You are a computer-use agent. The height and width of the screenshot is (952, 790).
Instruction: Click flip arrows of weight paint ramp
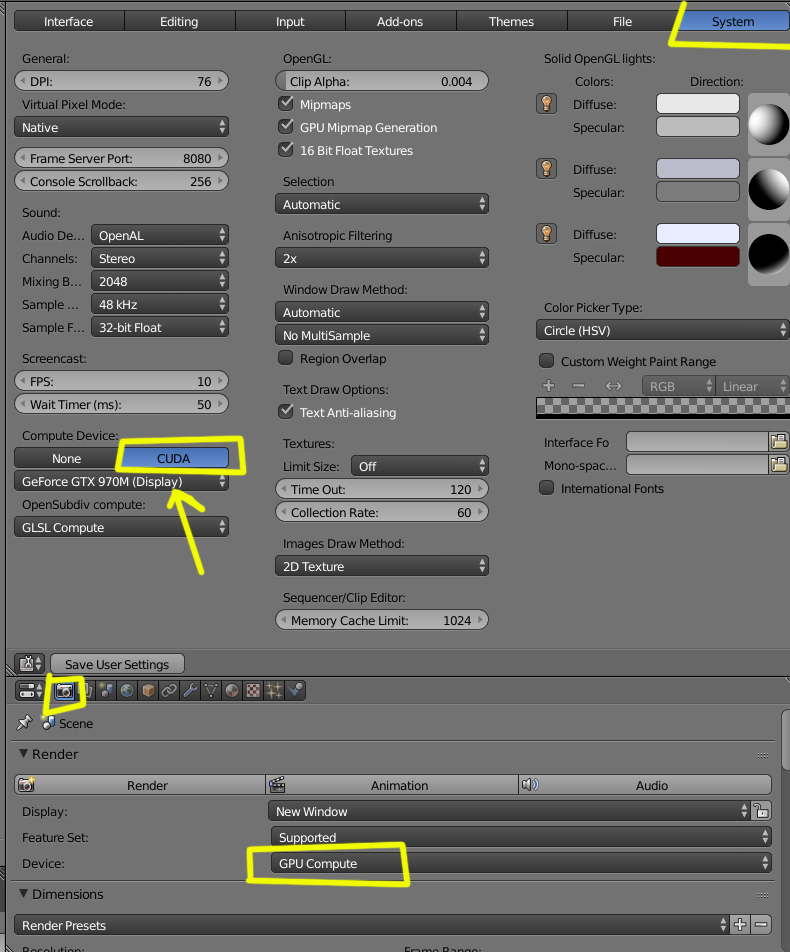(613, 386)
